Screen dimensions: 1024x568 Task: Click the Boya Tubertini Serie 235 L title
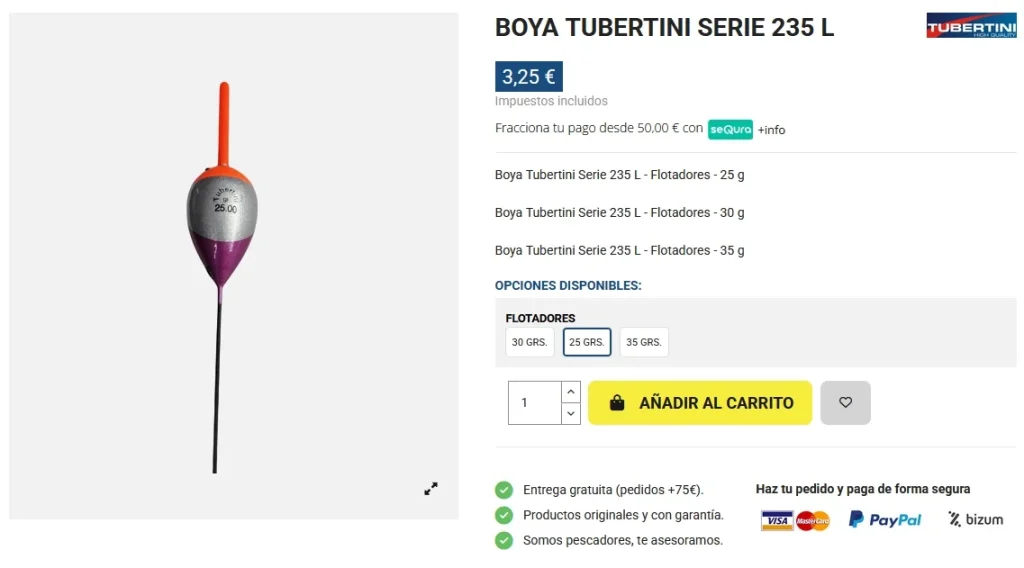664,28
